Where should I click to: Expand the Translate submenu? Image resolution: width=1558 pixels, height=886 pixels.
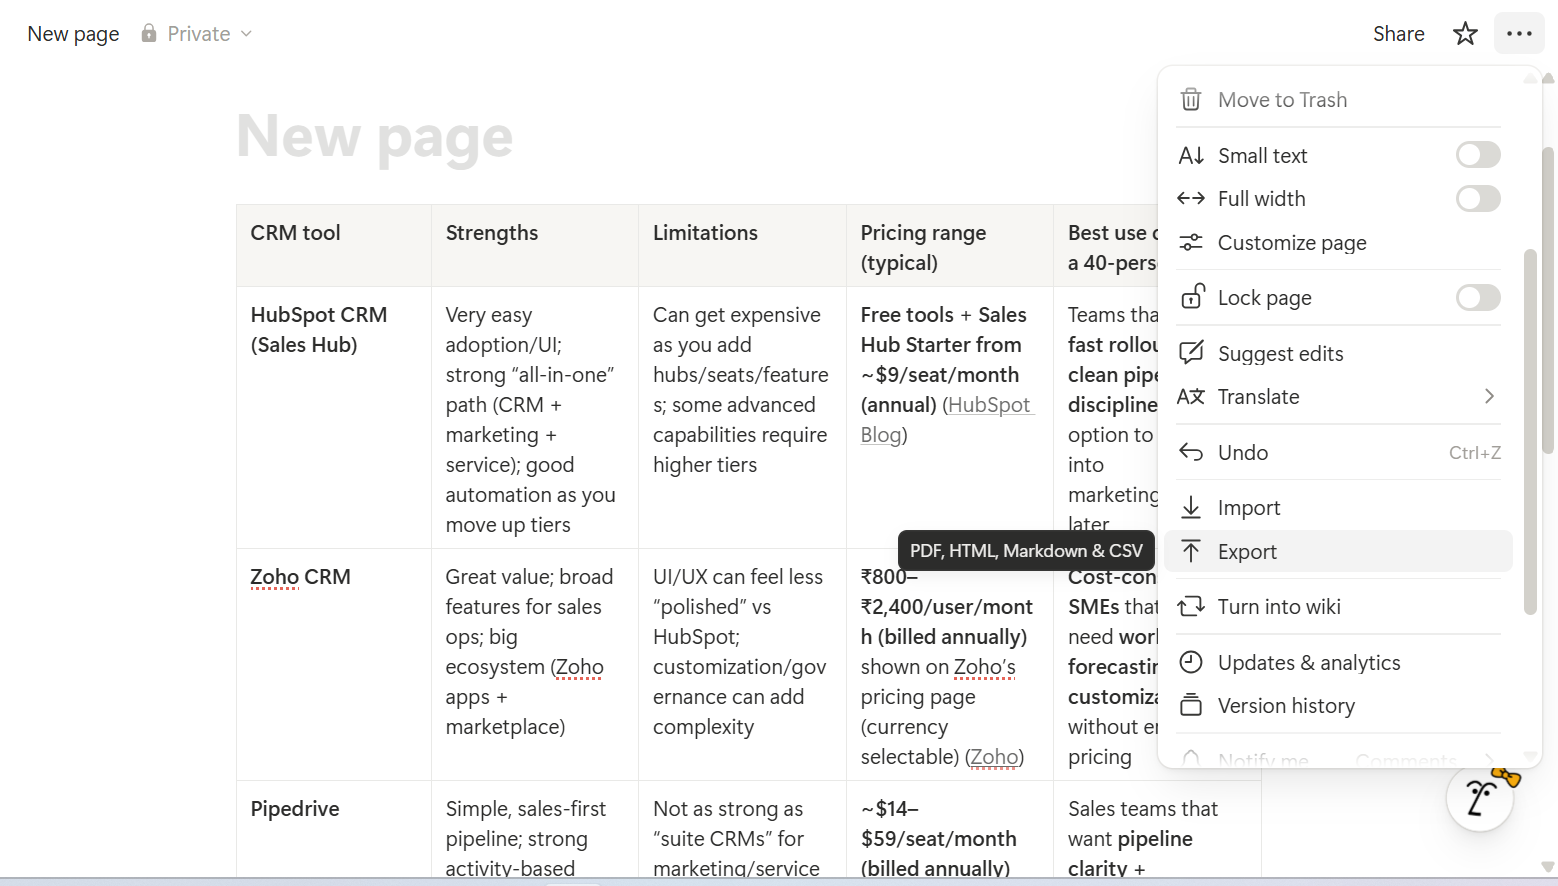pos(1489,396)
